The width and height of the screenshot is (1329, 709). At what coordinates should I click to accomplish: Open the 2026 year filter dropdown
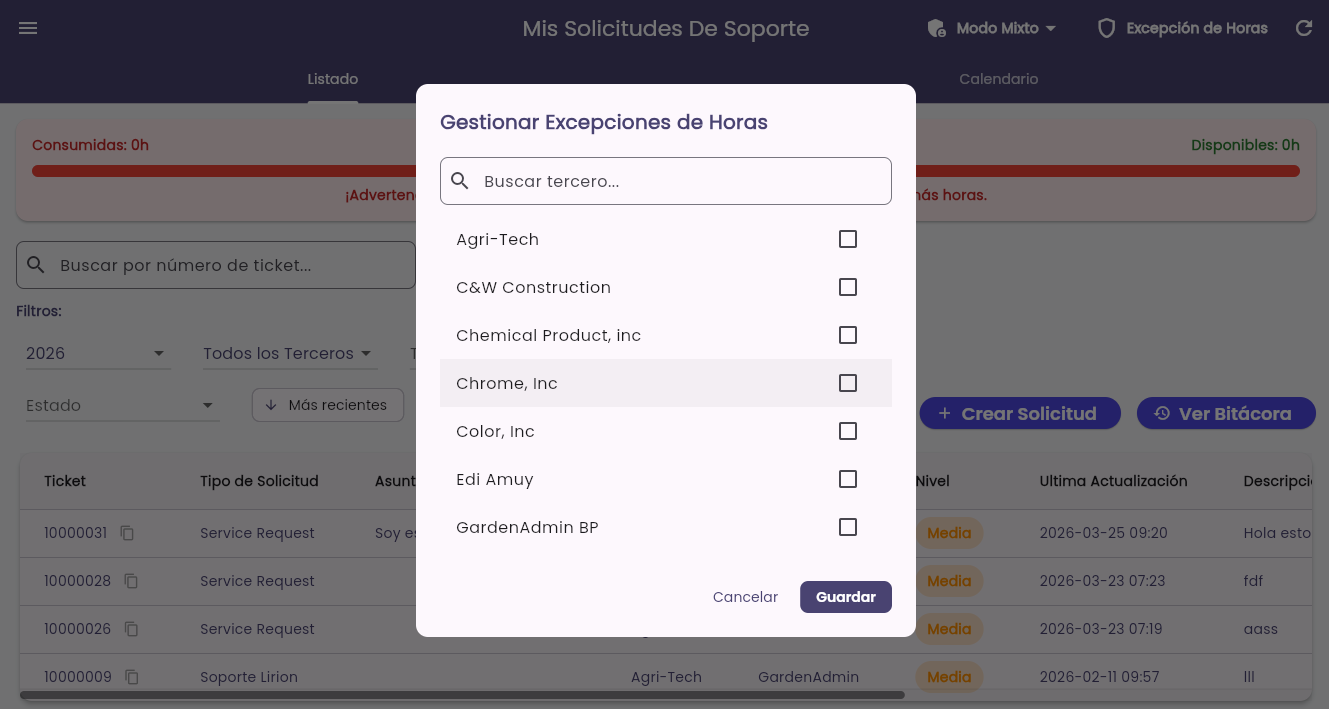[98, 353]
